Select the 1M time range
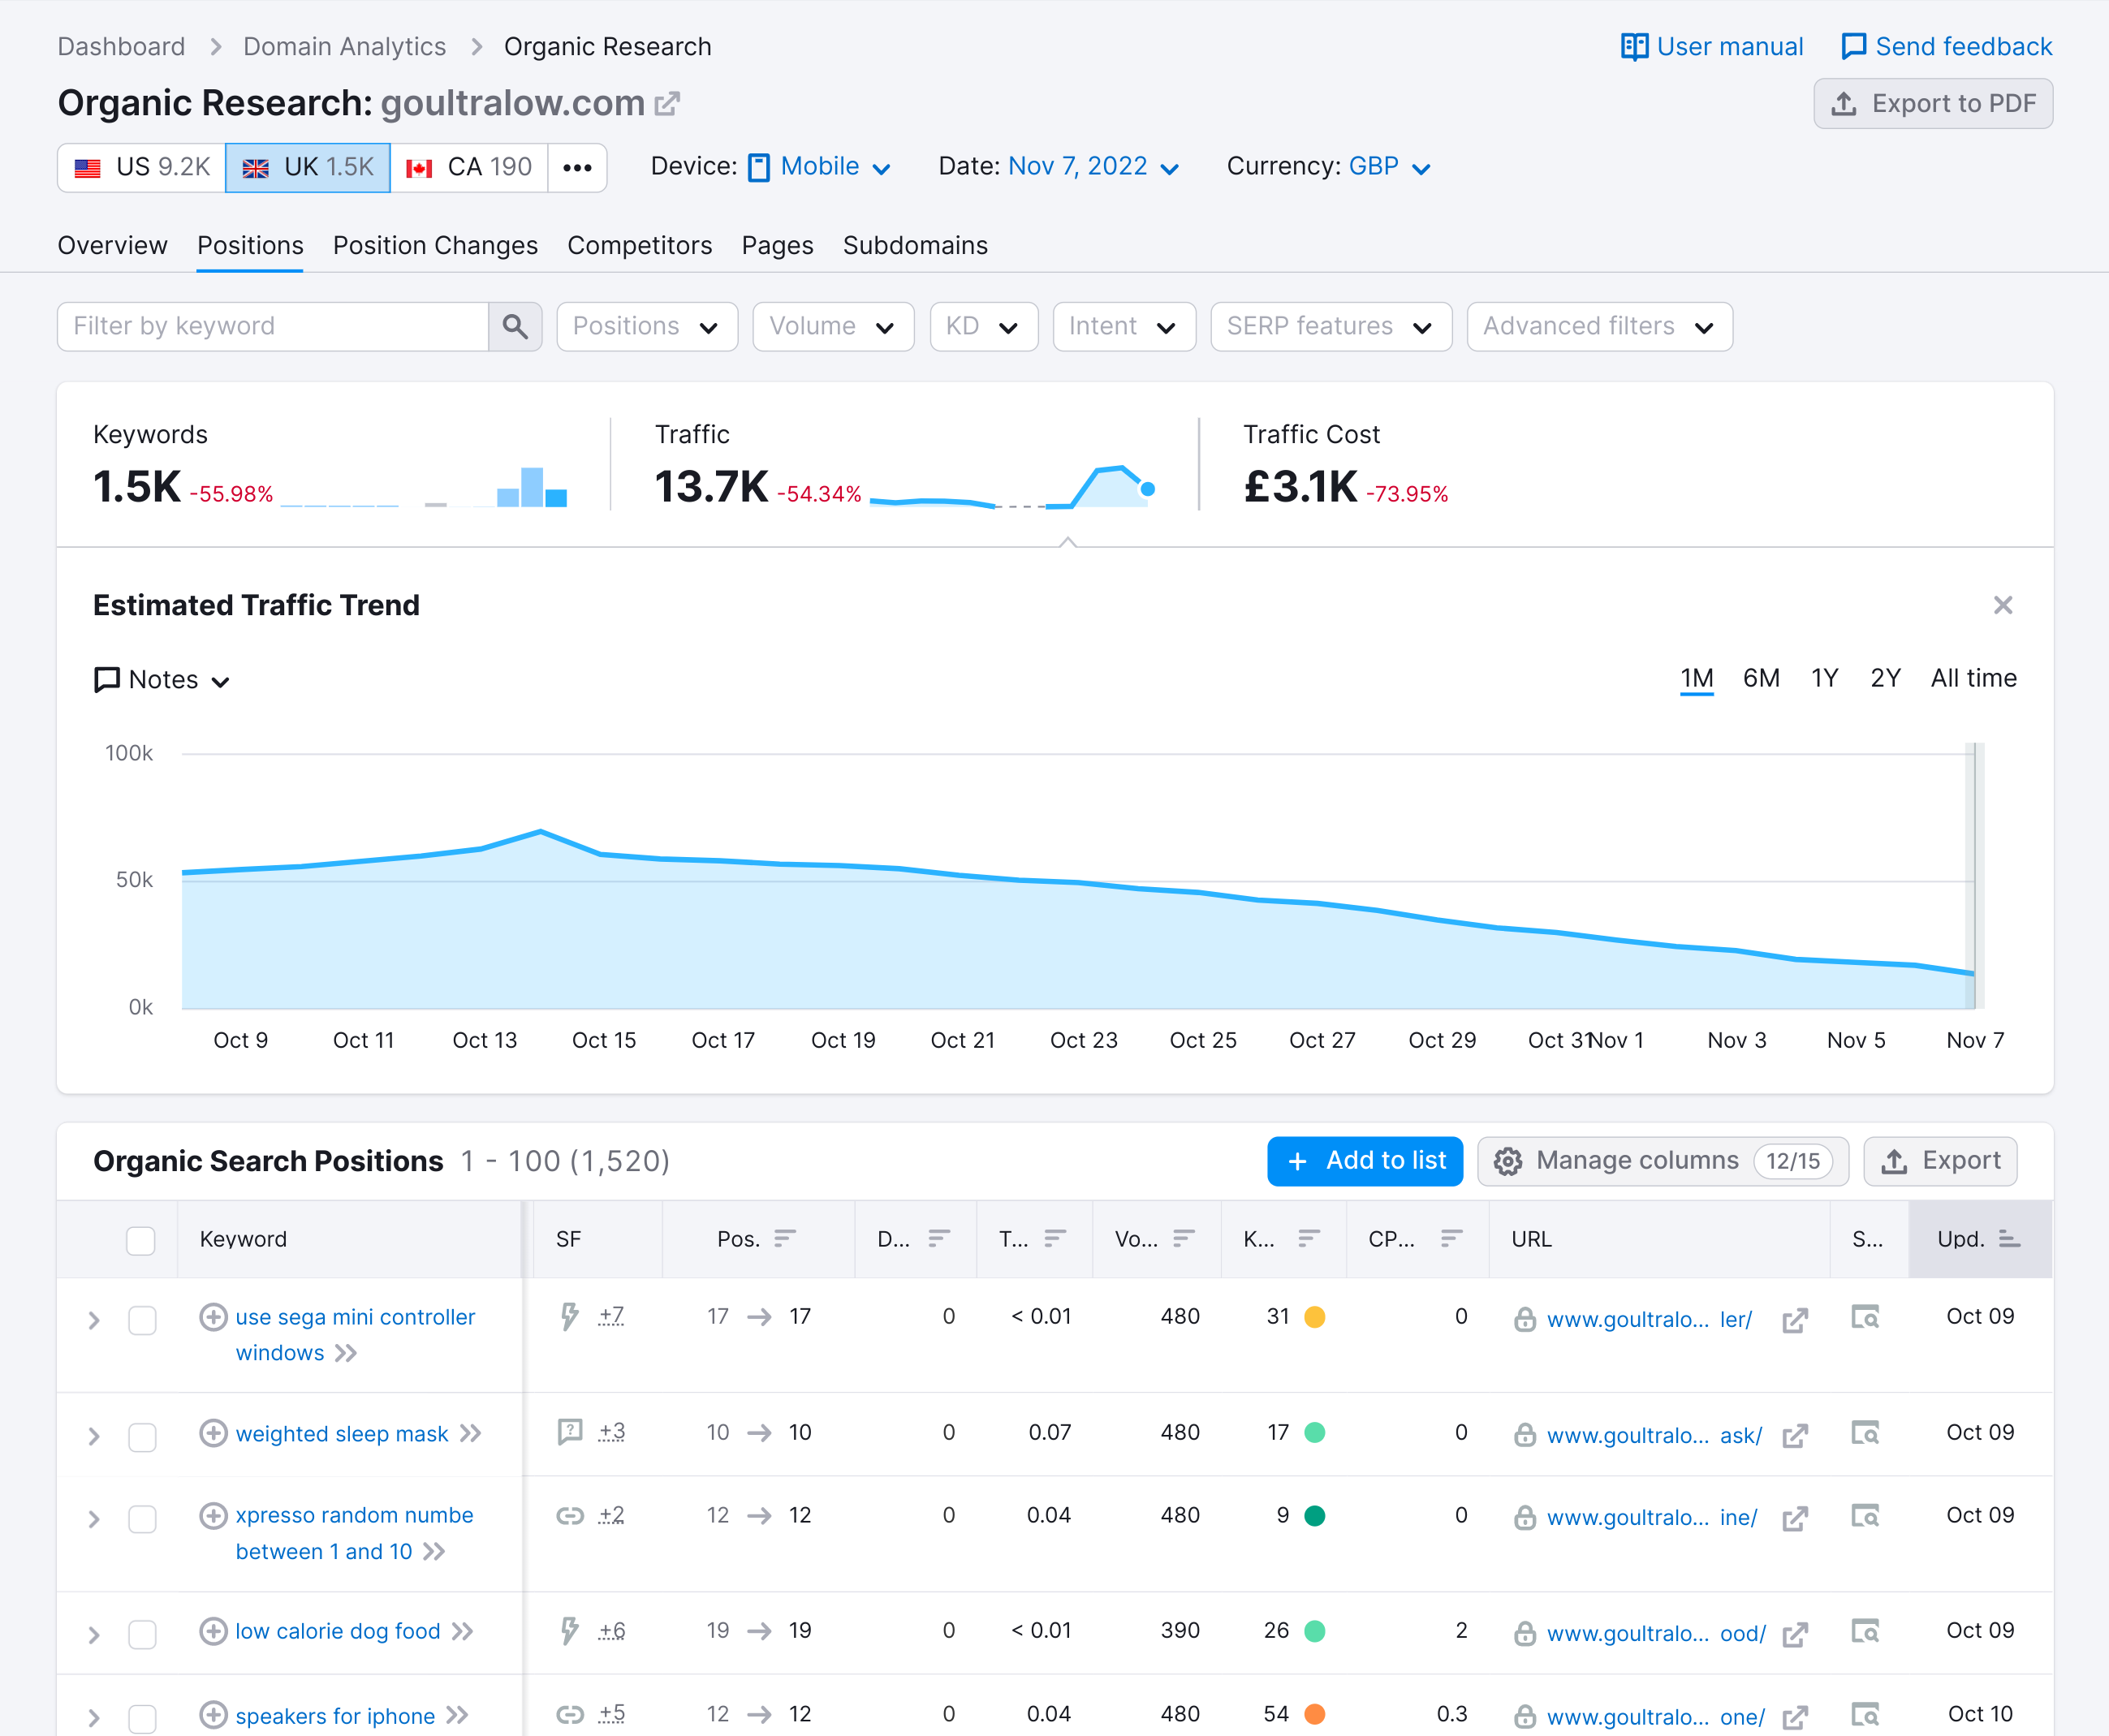Screen dimensions: 2109x1736 coord(1696,679)
